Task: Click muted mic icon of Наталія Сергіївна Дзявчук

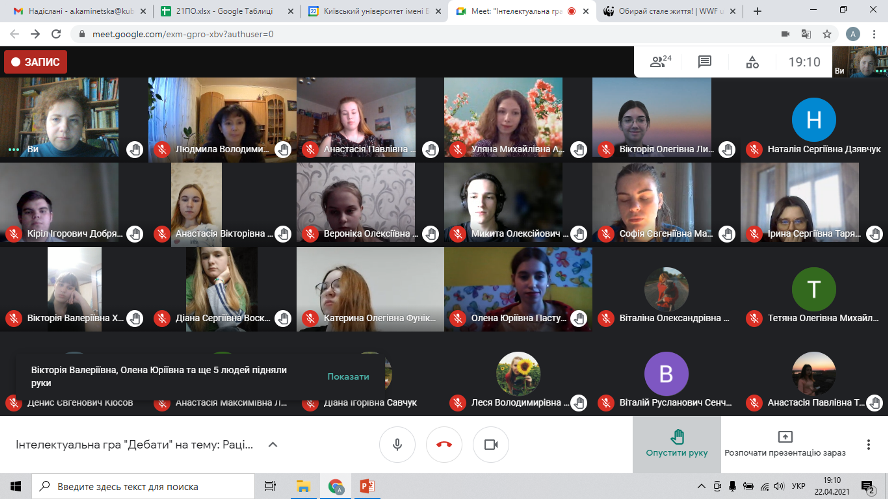Action: [x=754, y=150]
